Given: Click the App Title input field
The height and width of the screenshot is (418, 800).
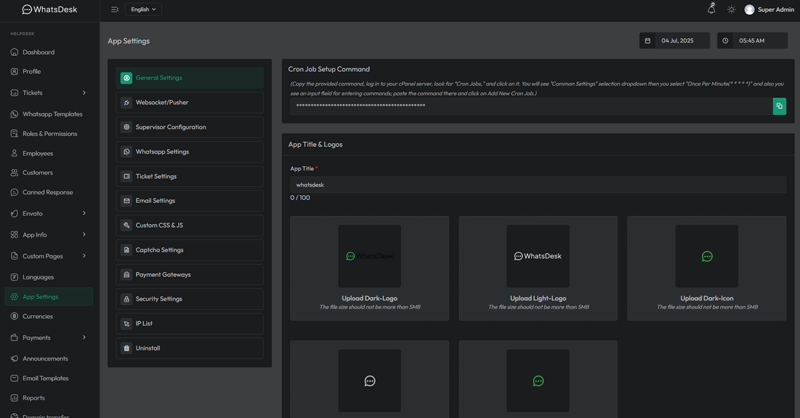Looking at the screenshot, I should coord(538,185).
